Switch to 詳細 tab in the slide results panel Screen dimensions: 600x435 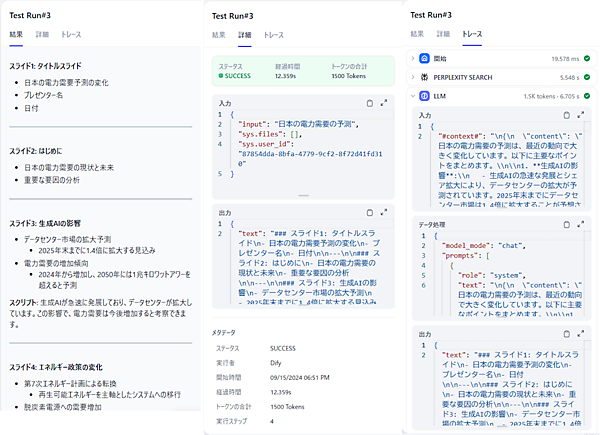click(42, 34)
